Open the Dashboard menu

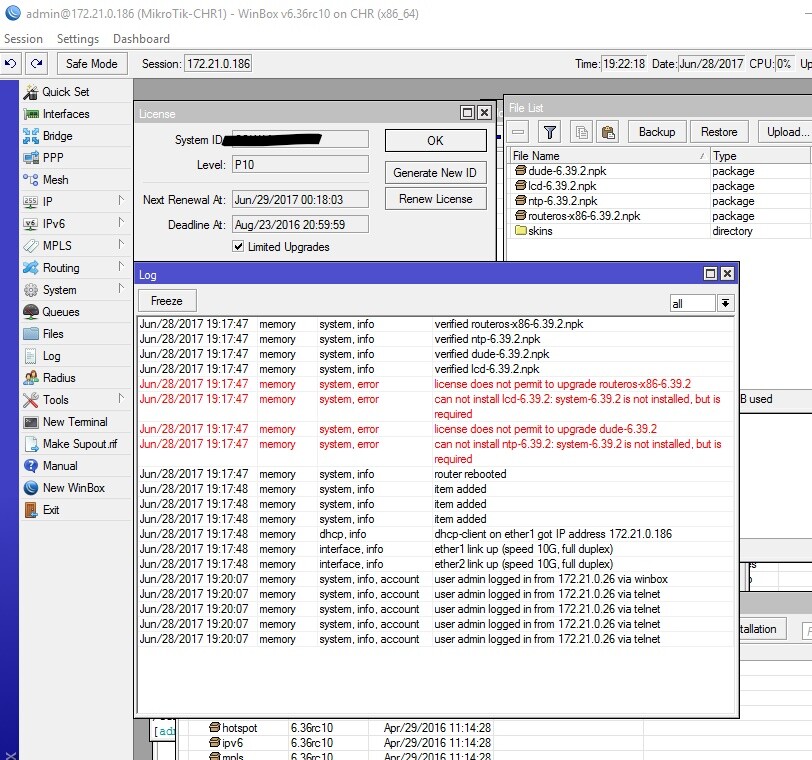tap(142, 38)
